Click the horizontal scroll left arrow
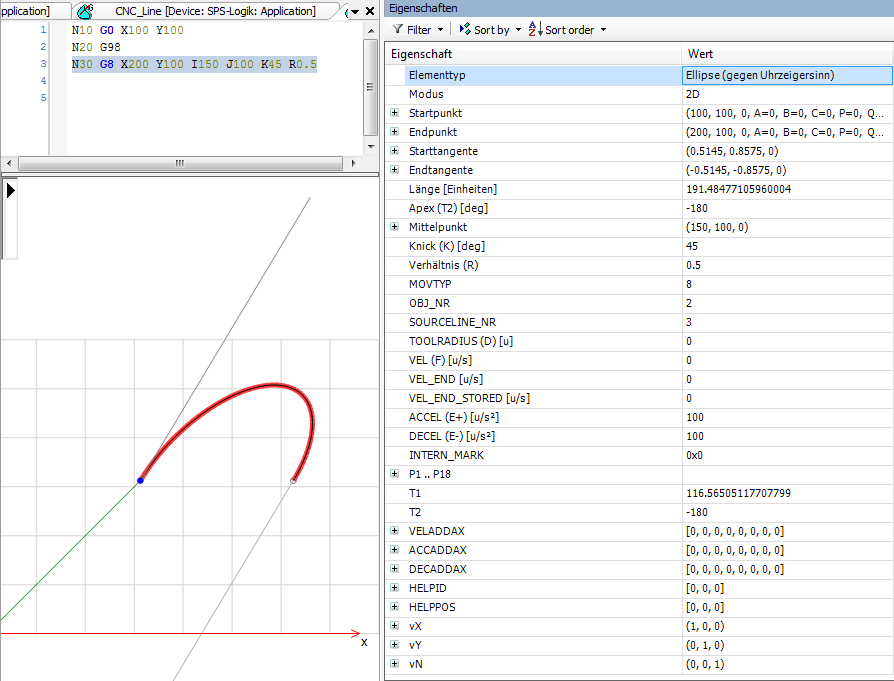 coord(9,164)
